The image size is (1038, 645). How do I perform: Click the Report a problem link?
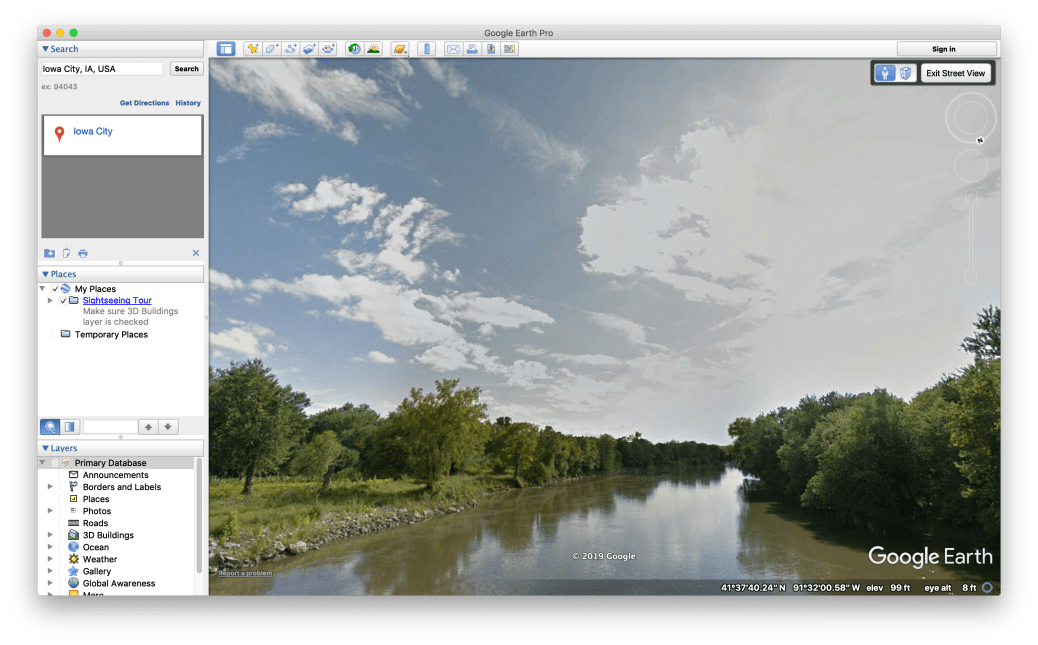pyautogui.click(x=244, y=573)
